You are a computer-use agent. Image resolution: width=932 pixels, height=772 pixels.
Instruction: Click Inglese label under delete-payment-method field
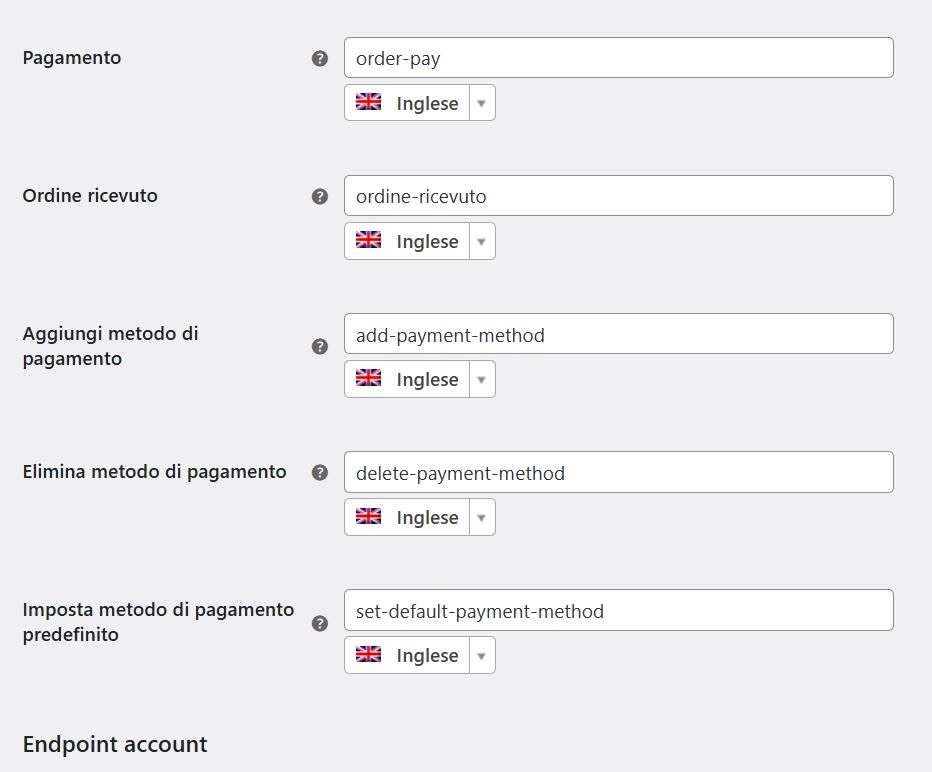point(427,517)
